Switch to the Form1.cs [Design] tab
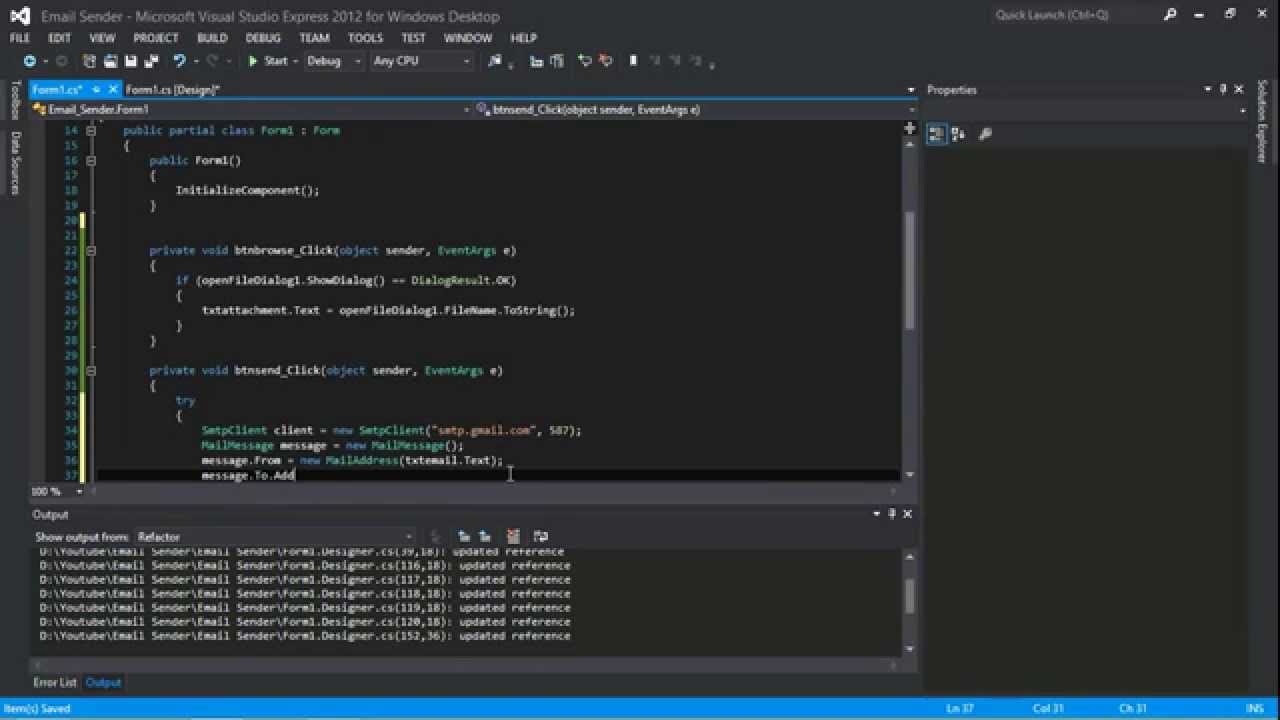Viewport: 1280px width, 720px height. pyautogui.click(x=173, y=90)
